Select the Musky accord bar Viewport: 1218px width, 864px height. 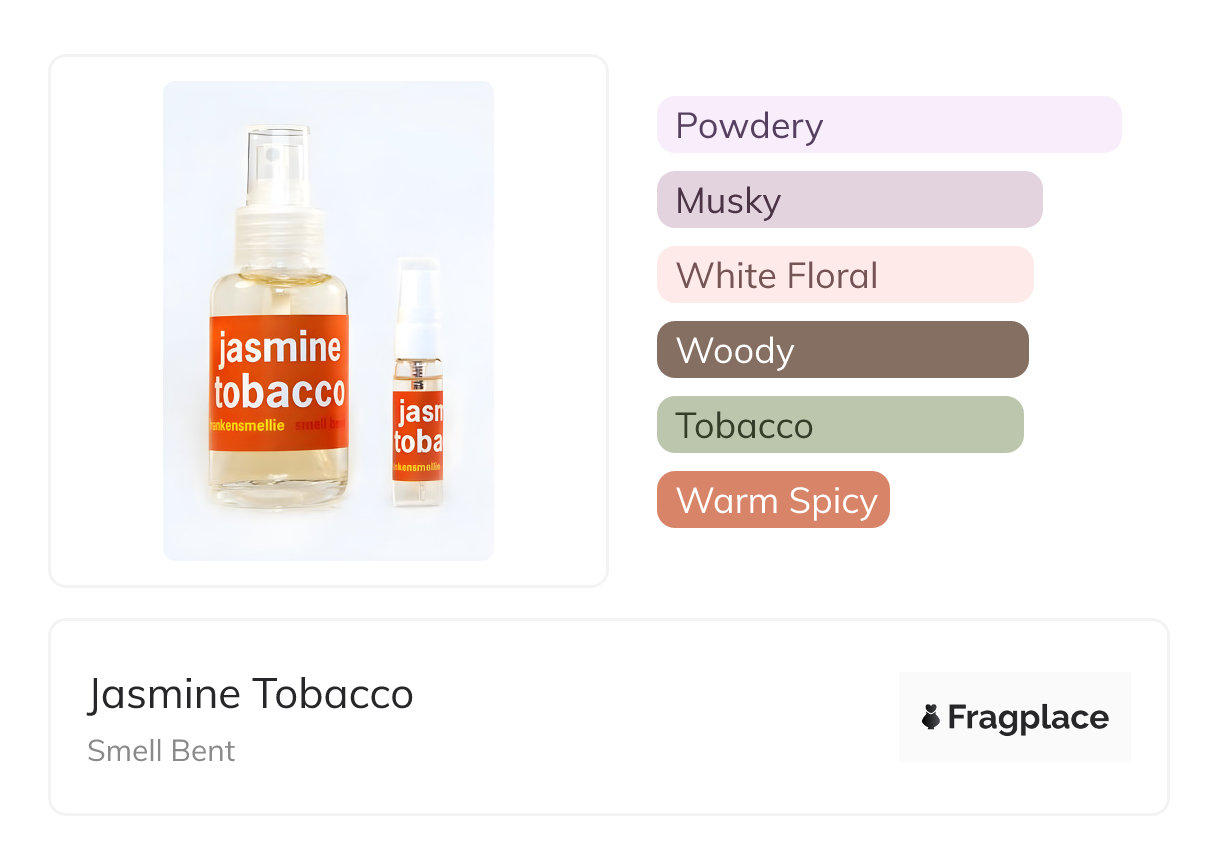849,200
